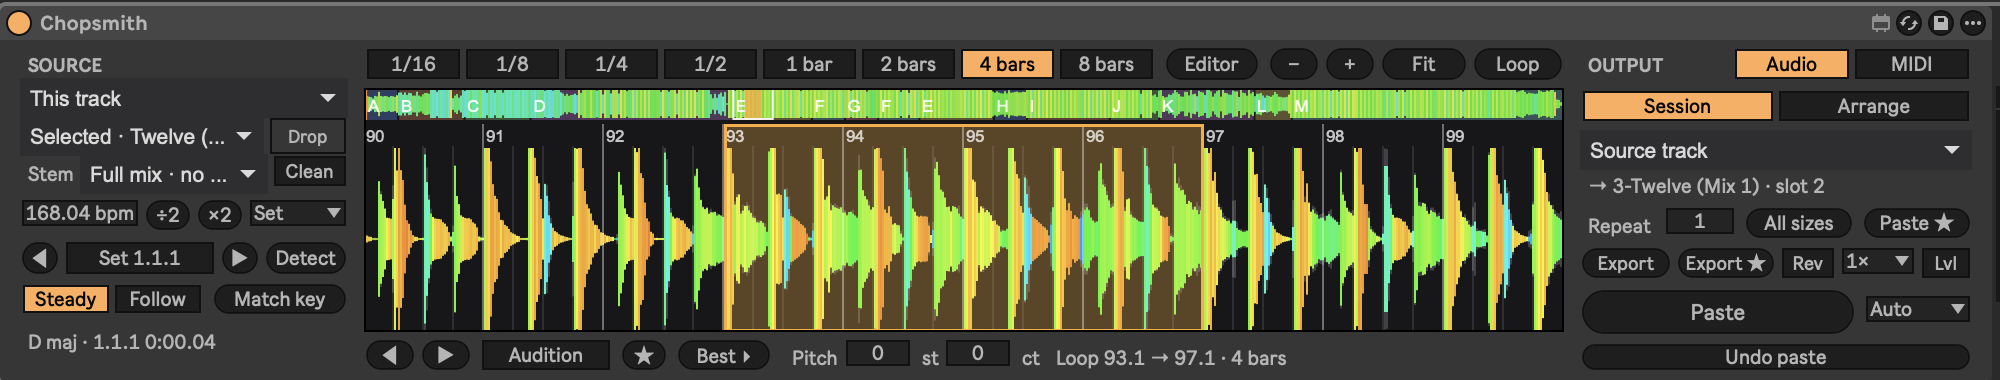The width and height of the screenshot is (2000, 380).
Task: Double tempo with the ×2 button
Action: pyautogui.click(x=220, y=214)
